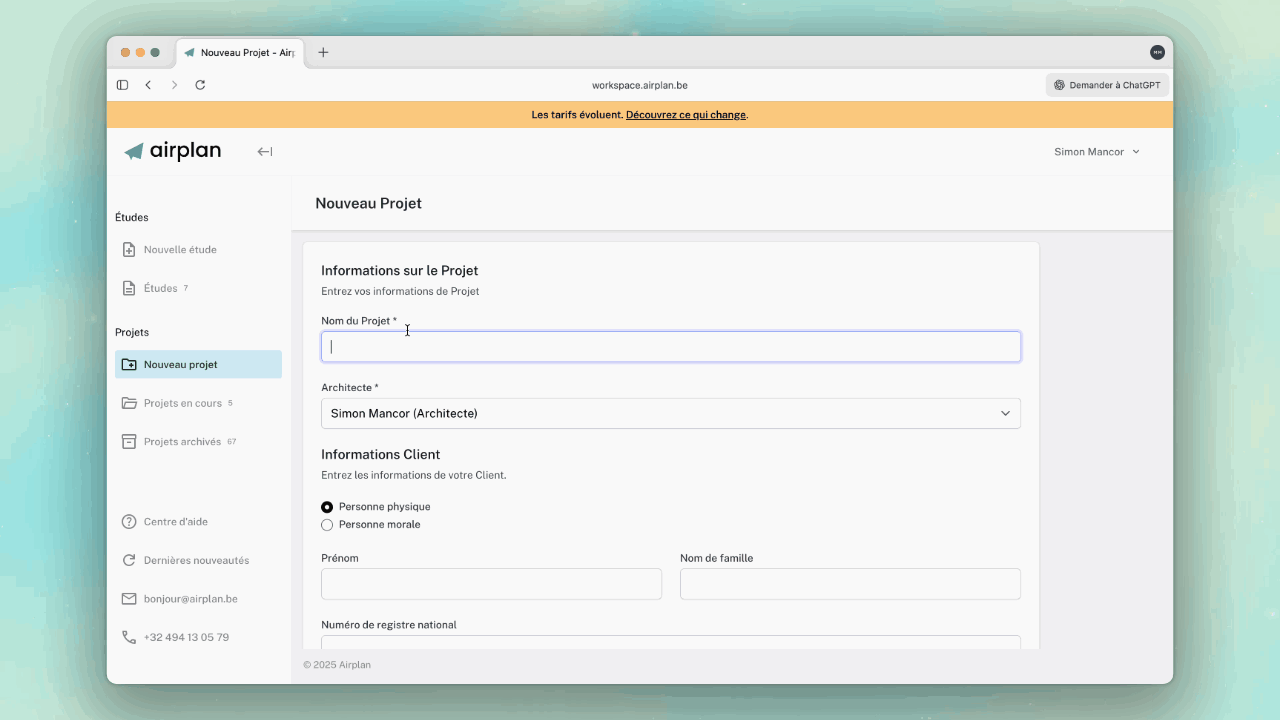Open the Simon Mancor user menu
Image resolution: width=1280 pixels, height=720 pixels.
coord(1096,152)
